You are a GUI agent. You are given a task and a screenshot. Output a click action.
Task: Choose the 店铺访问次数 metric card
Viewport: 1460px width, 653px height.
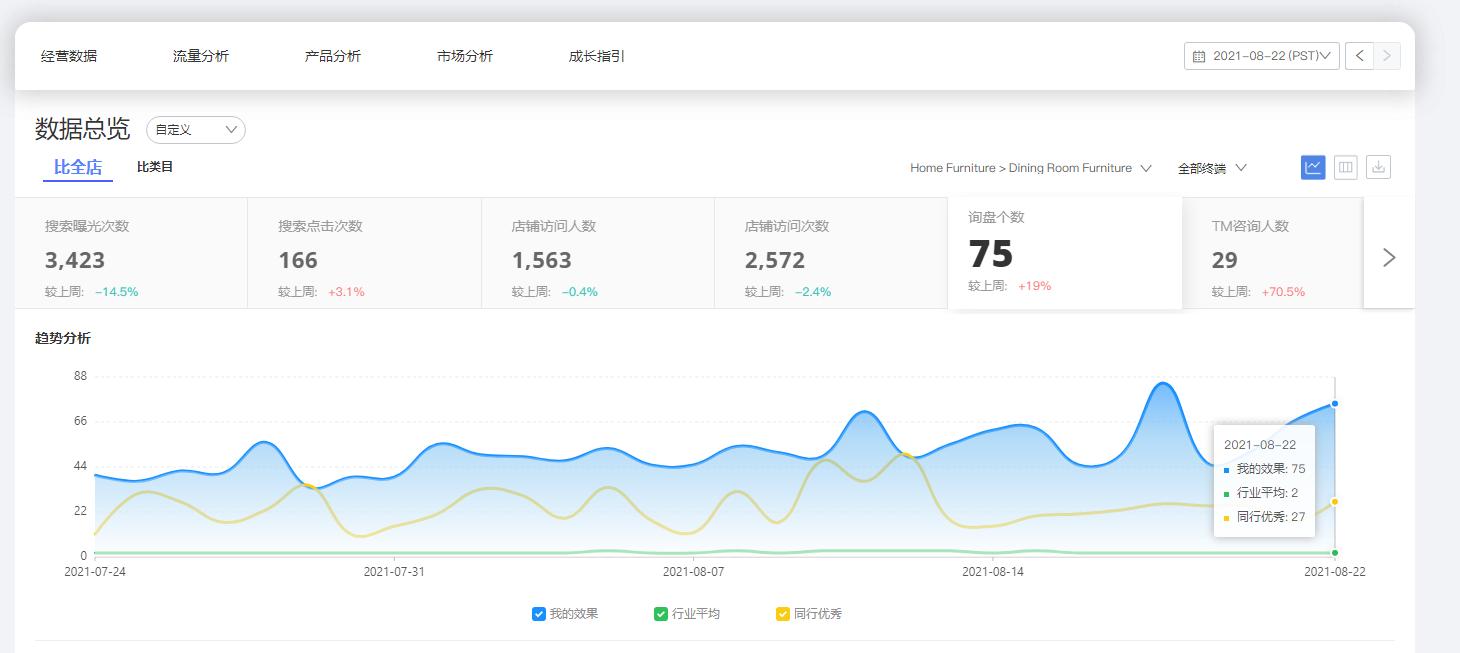pos(831,253)
